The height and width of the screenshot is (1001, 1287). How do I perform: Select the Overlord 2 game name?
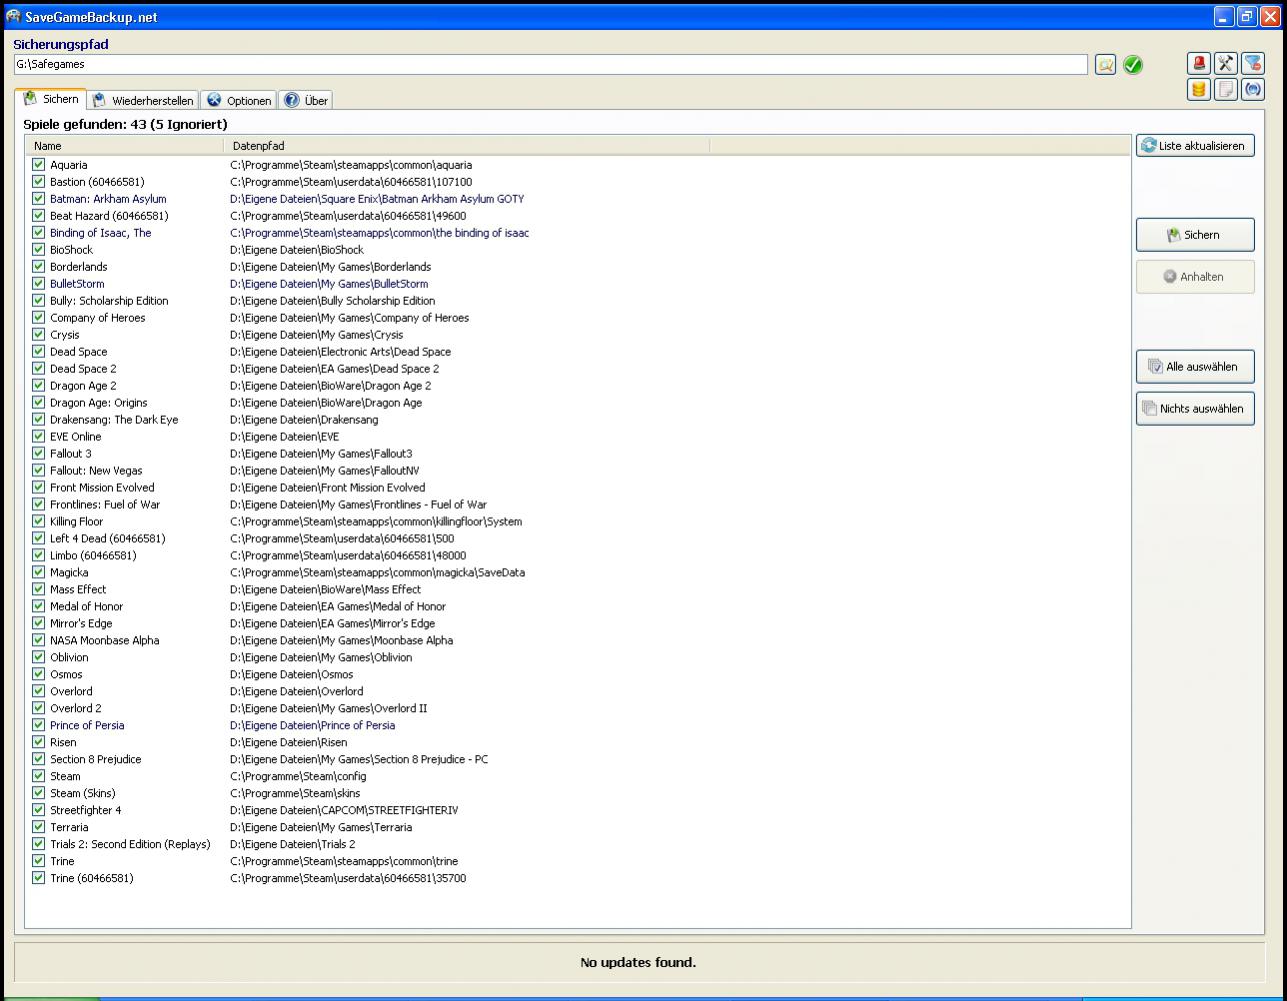pos(76,709)
